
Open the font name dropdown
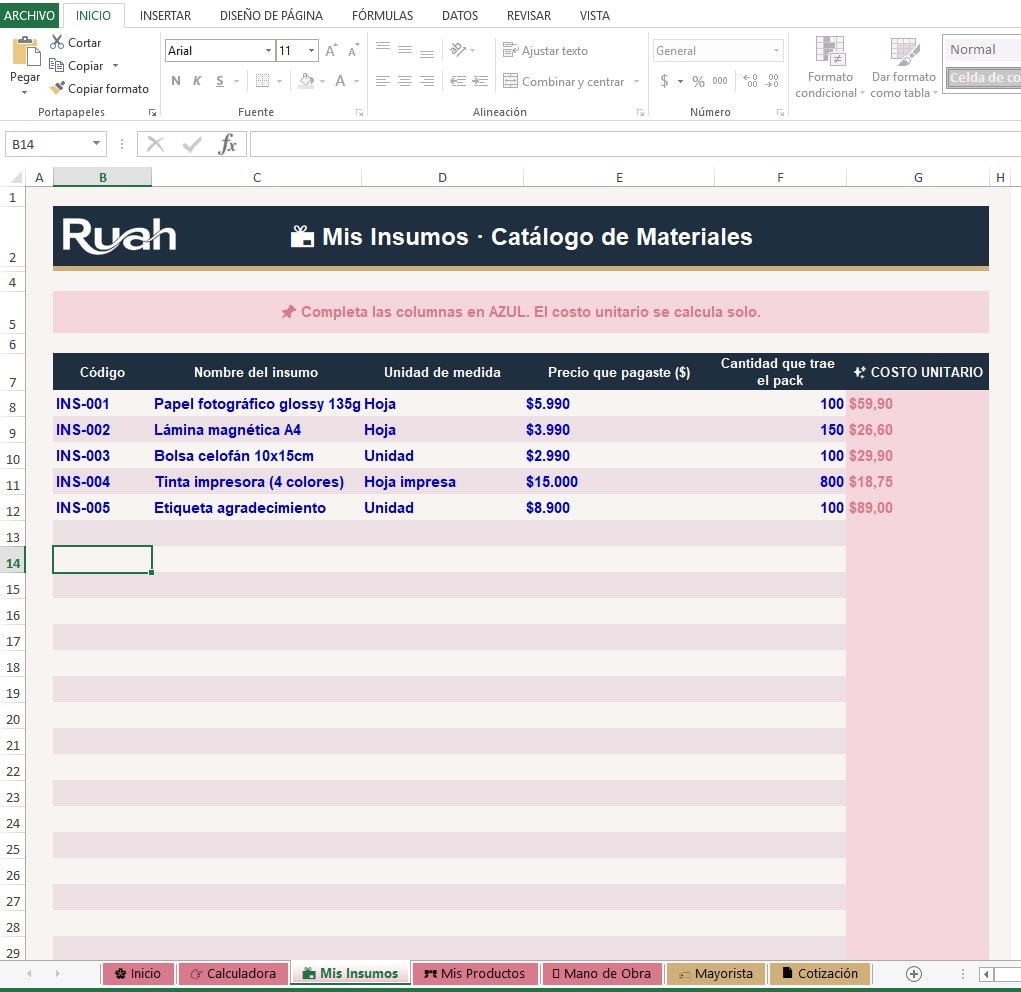(268, 51)
